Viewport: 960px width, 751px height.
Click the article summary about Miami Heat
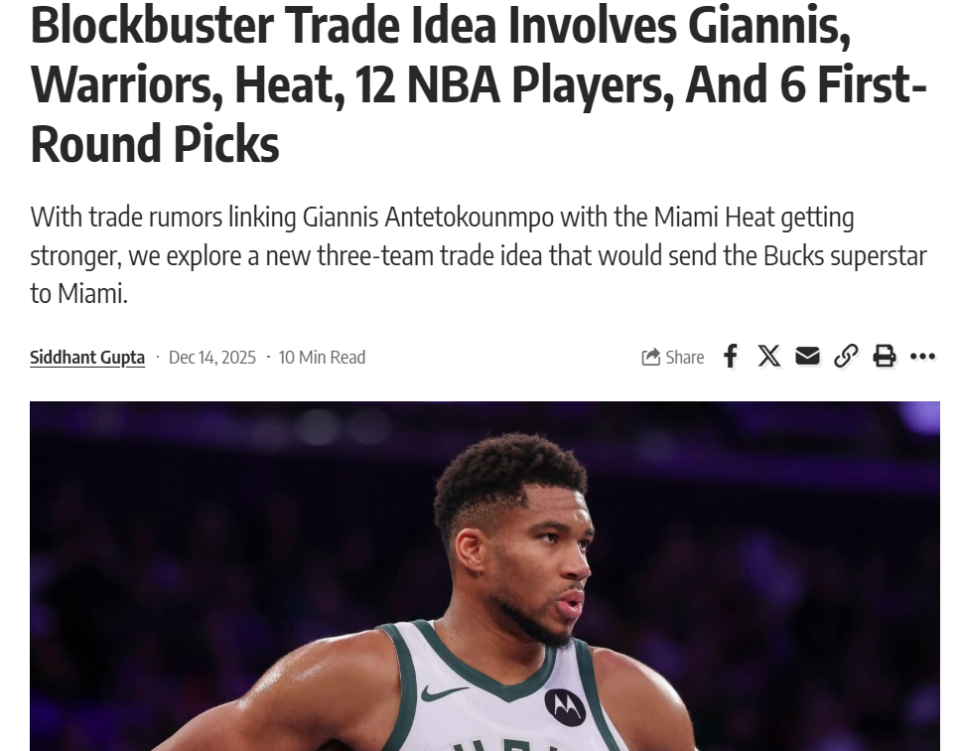[478, 256]
